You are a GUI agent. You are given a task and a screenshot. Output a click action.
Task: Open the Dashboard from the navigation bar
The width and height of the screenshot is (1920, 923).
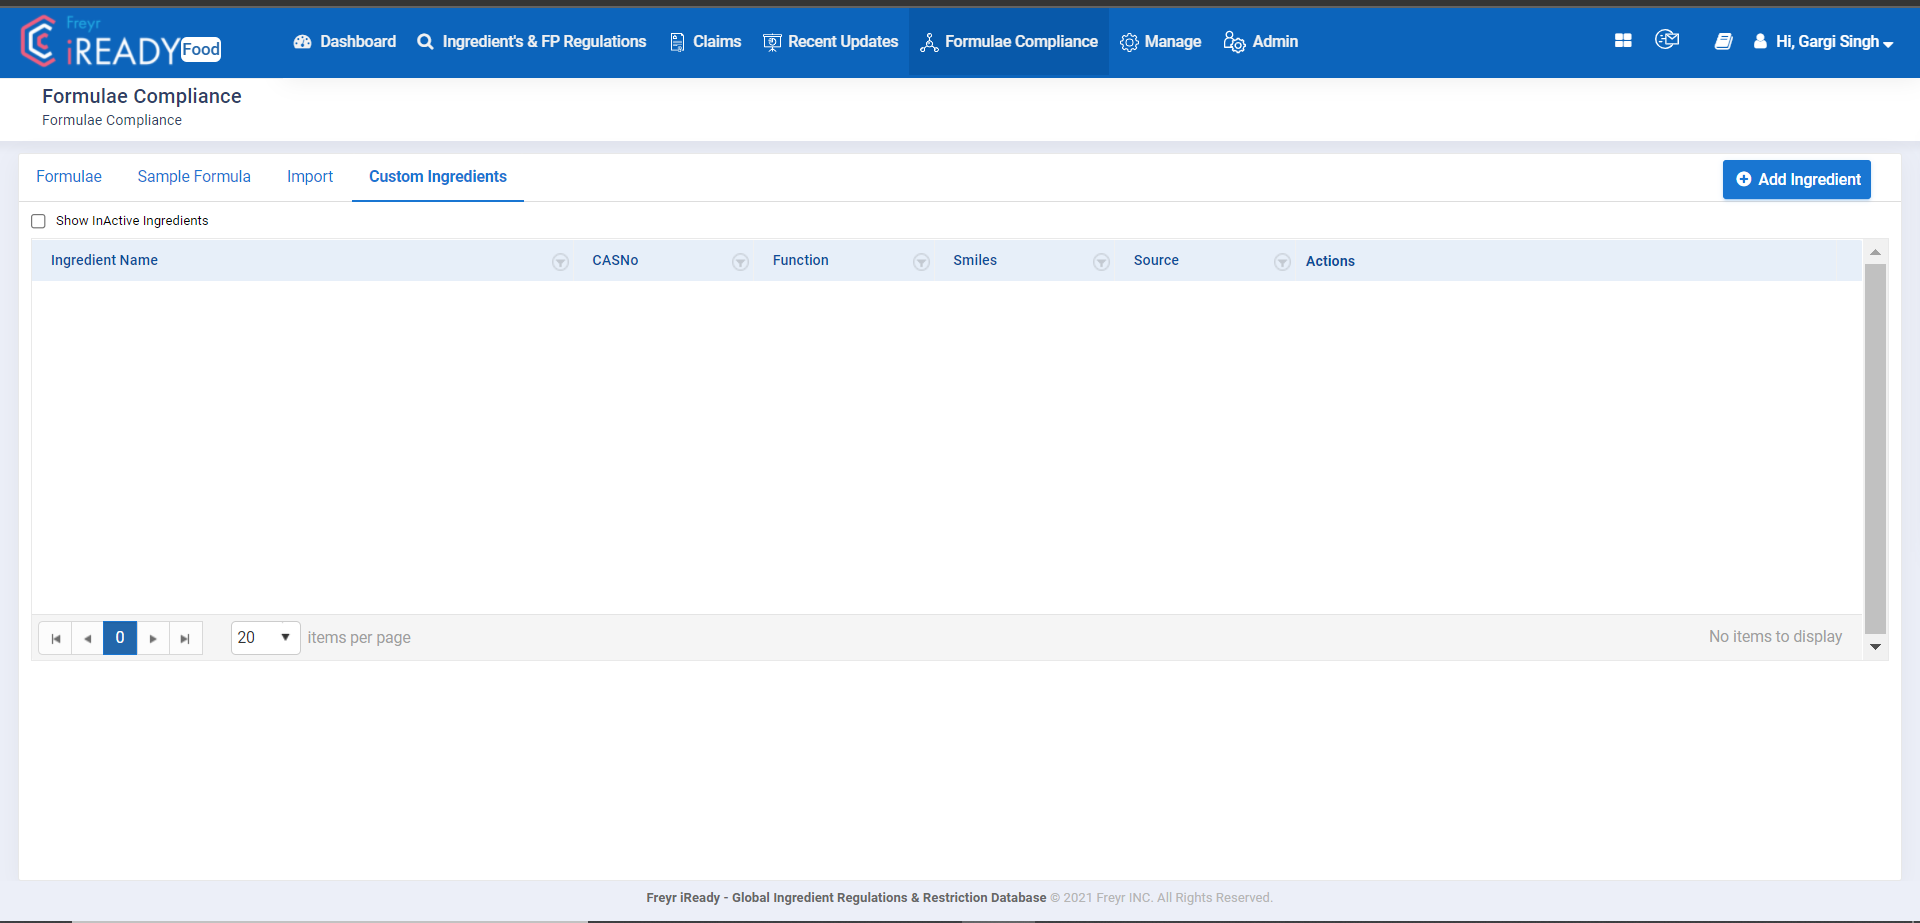303,41
